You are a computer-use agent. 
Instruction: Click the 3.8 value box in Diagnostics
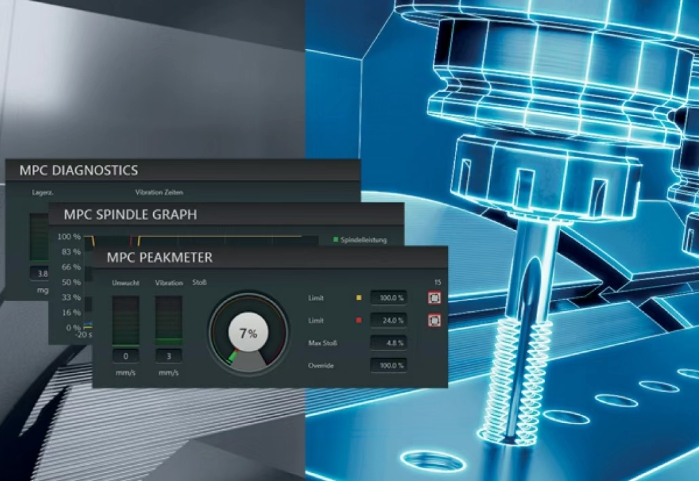click(x=39, y=273)
